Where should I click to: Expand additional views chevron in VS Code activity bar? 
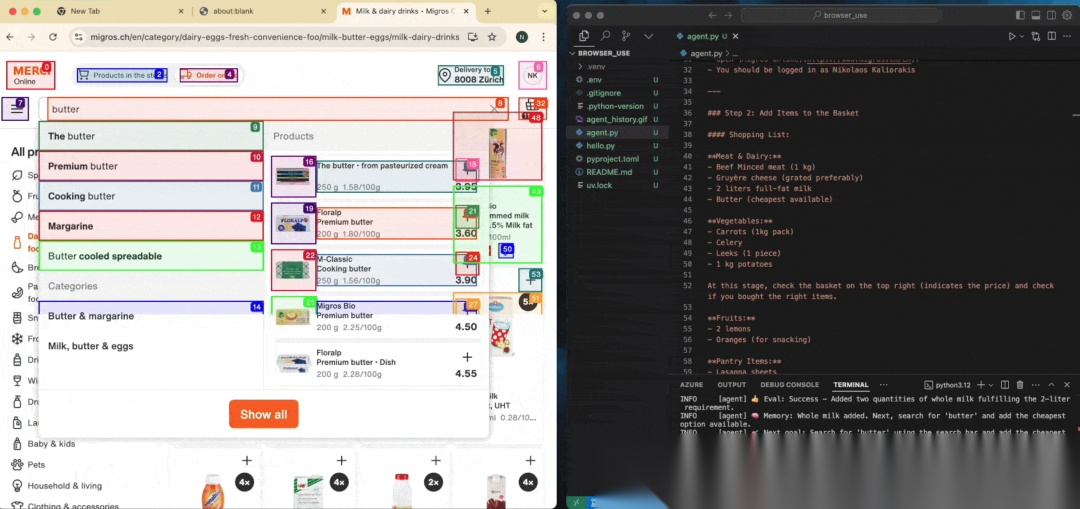pyautogui.click(x=648, y=36)
